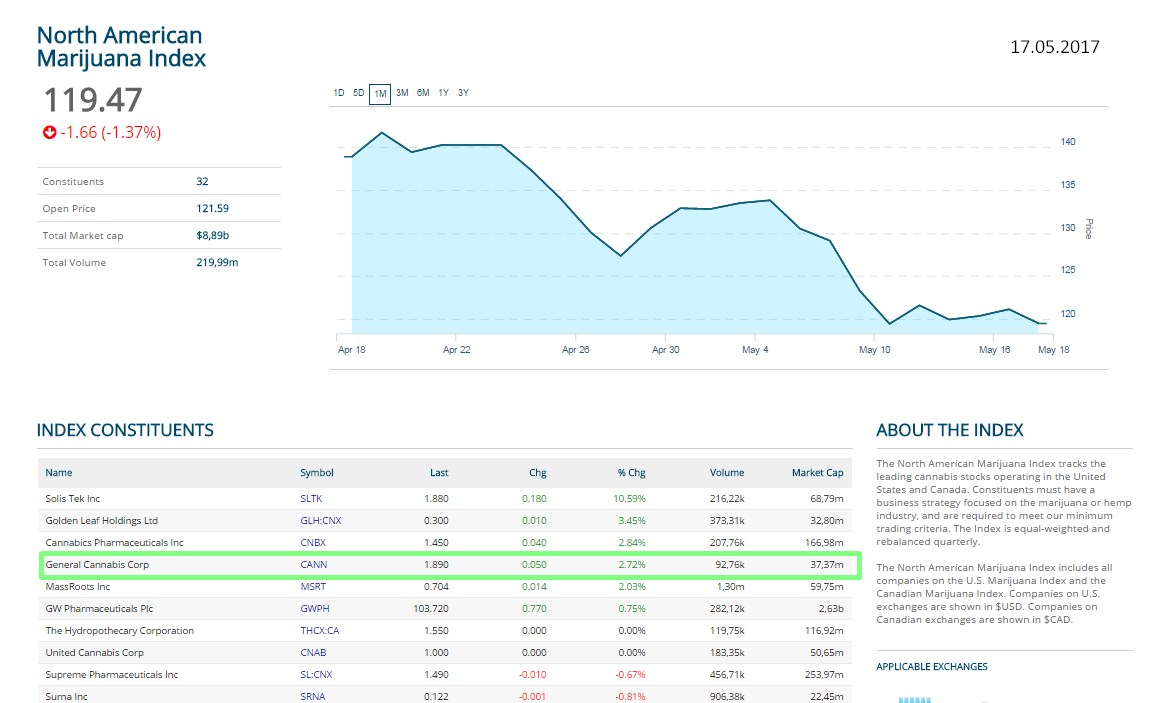Display the 3Y chart range

pos(463,93)
